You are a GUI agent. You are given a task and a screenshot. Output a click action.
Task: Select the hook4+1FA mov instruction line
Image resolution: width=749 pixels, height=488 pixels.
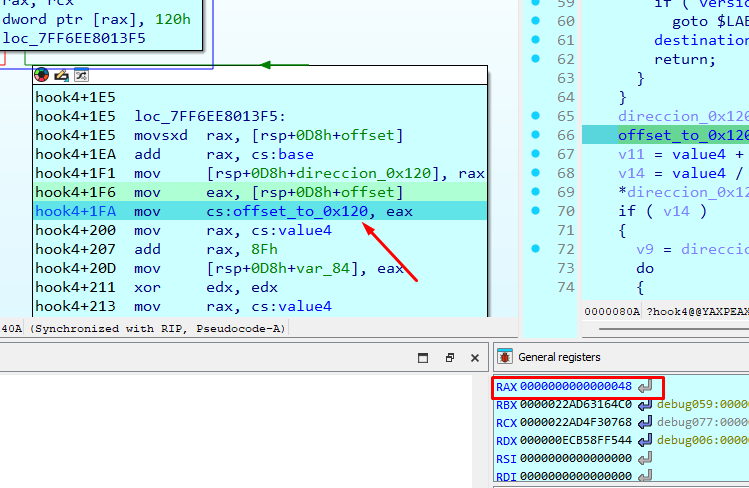pos(260,211)
